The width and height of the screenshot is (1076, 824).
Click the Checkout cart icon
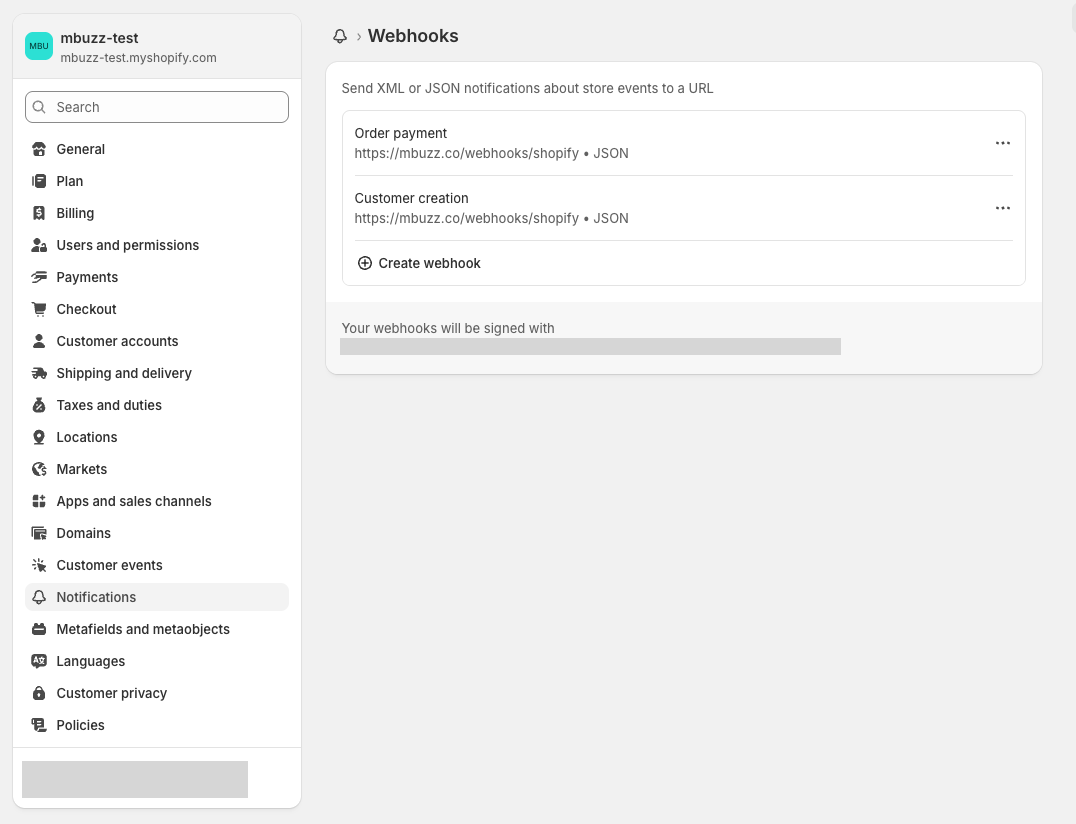pyautogui.click(x=39, y=309)
